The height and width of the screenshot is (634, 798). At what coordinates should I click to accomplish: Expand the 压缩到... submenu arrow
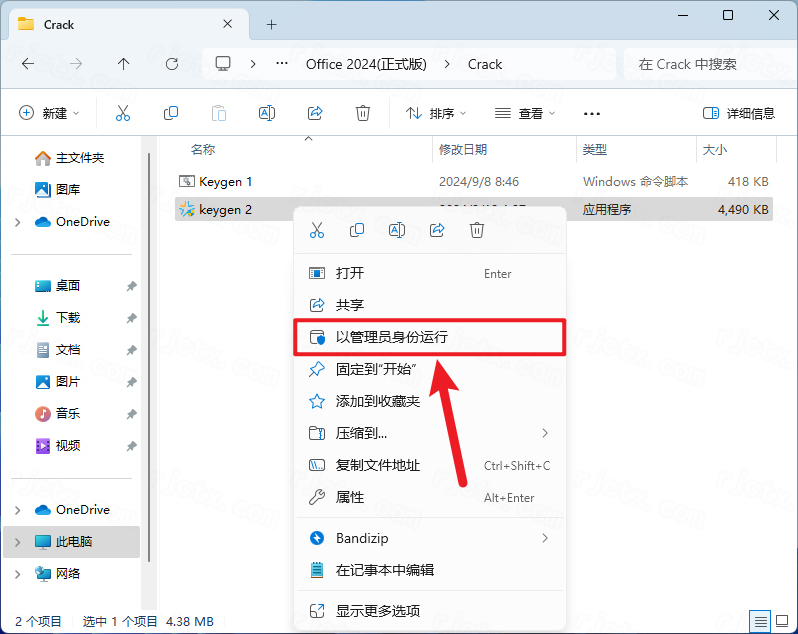pyautogui.click(x=545, y=433)
